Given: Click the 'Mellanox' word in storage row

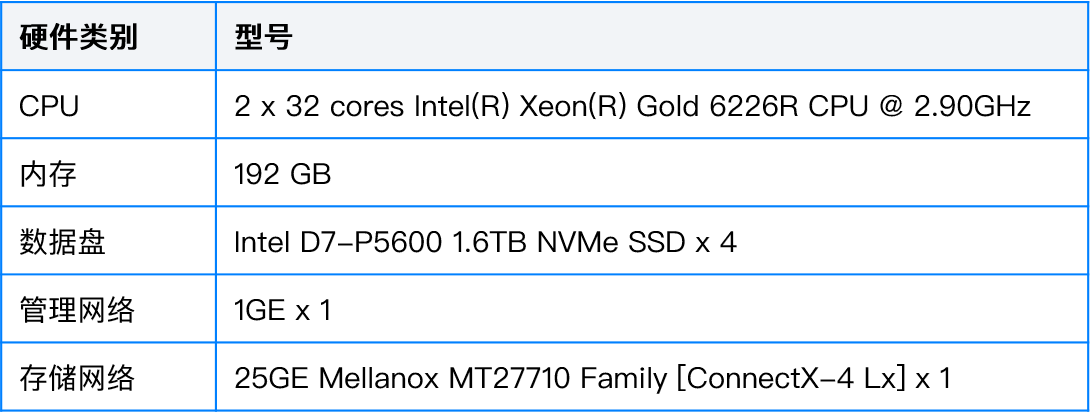Looking at the screenshot, I should tap(379, 379).
